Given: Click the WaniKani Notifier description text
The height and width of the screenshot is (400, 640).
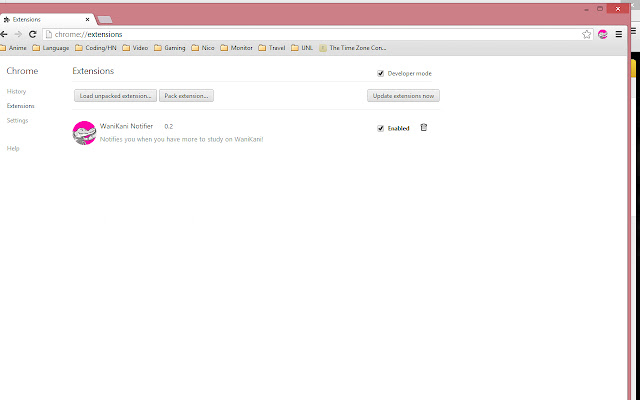Looking at the screenshot, I should click(x=182, y=139).
